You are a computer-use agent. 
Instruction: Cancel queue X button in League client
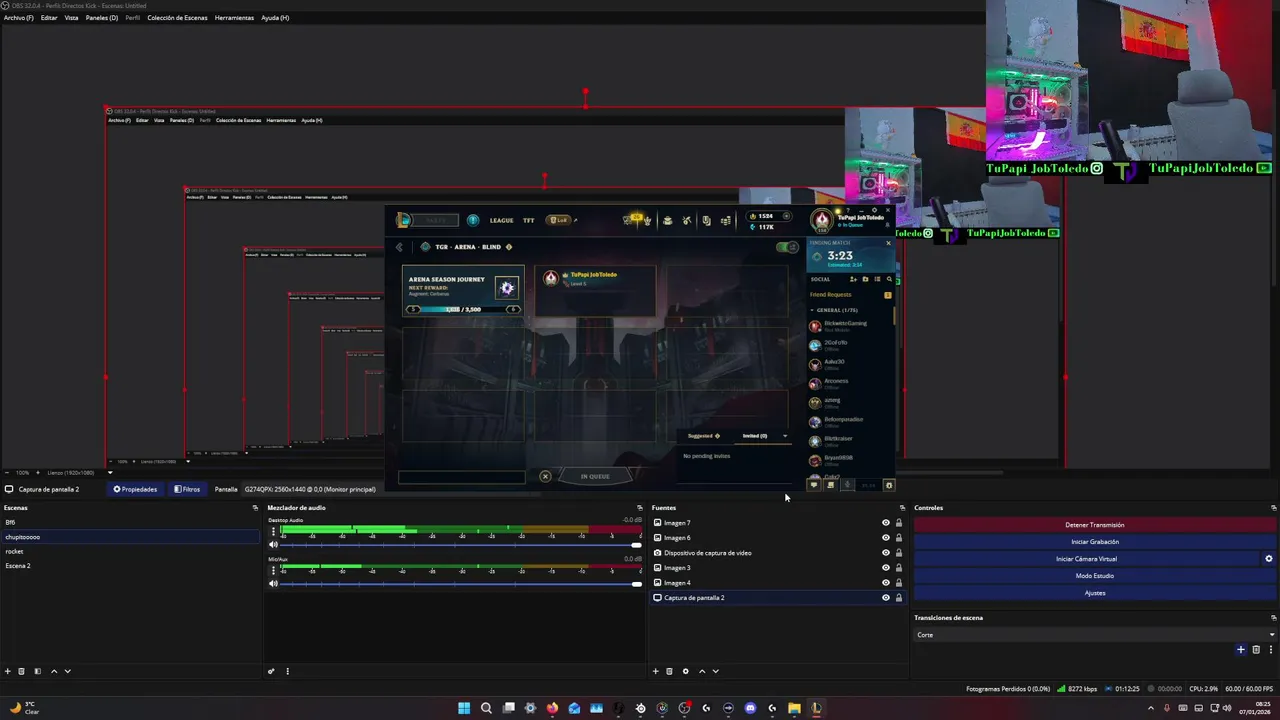545,476
